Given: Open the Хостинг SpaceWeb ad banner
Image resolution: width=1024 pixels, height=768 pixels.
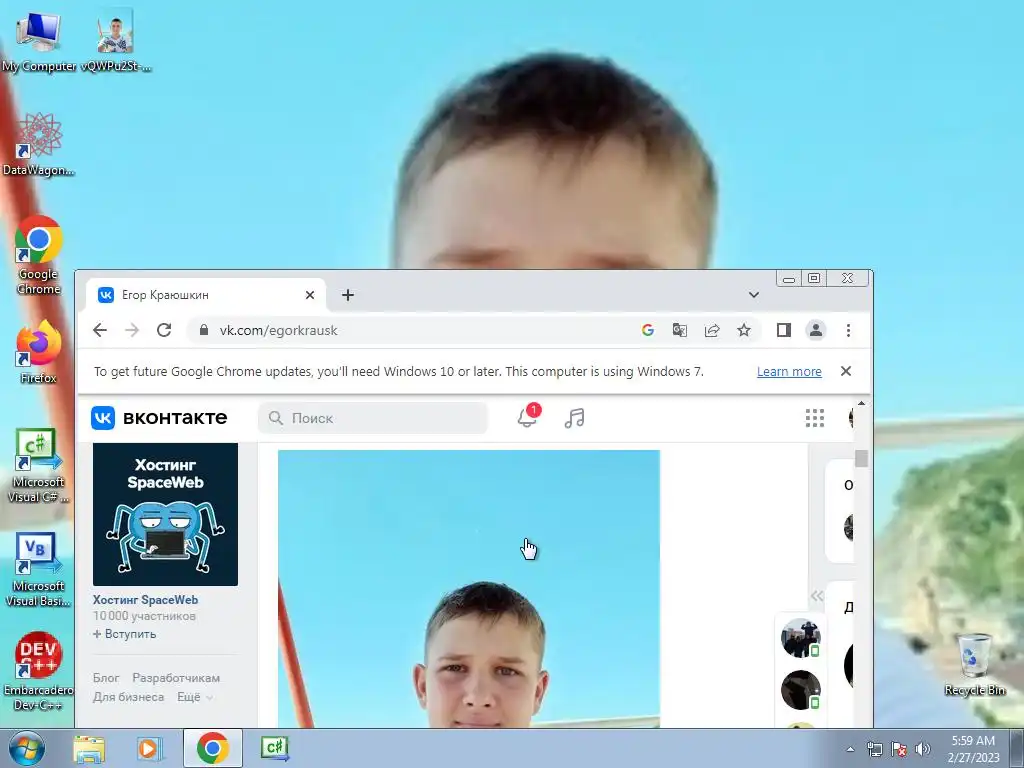Looking at the screenshot, I should [165, 514].
